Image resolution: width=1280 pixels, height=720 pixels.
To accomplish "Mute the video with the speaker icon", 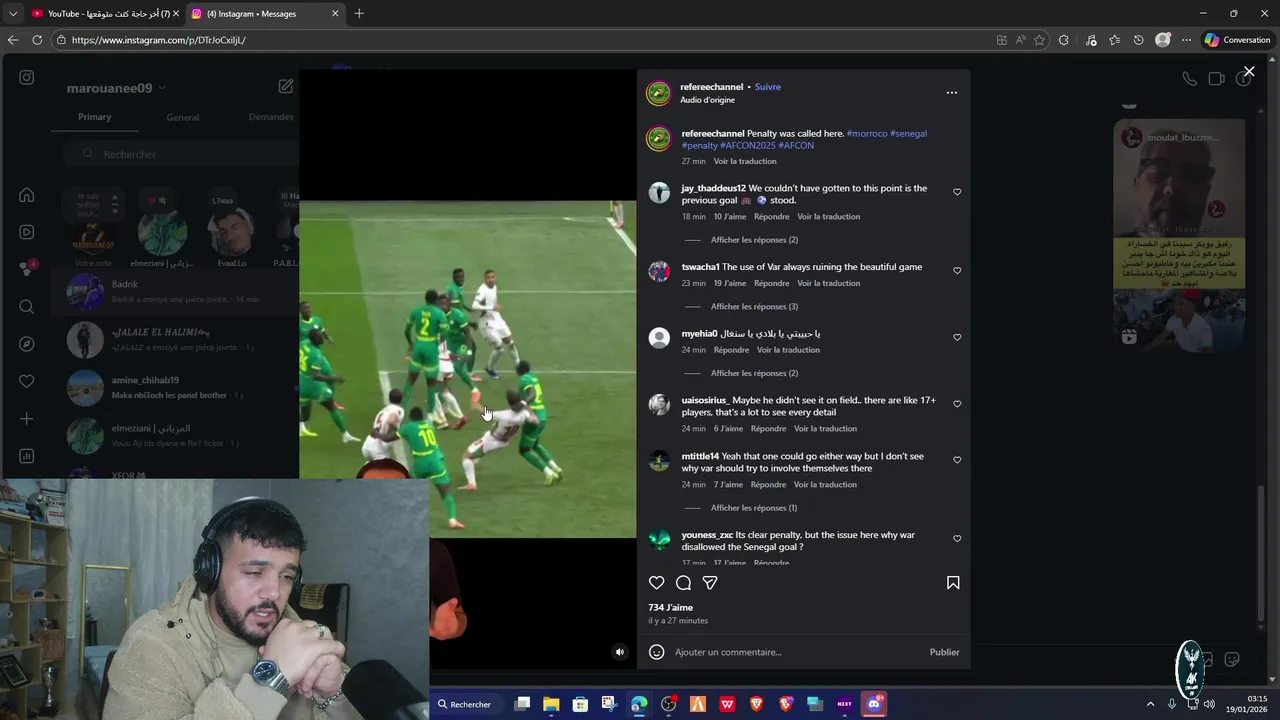I will 619,652.
